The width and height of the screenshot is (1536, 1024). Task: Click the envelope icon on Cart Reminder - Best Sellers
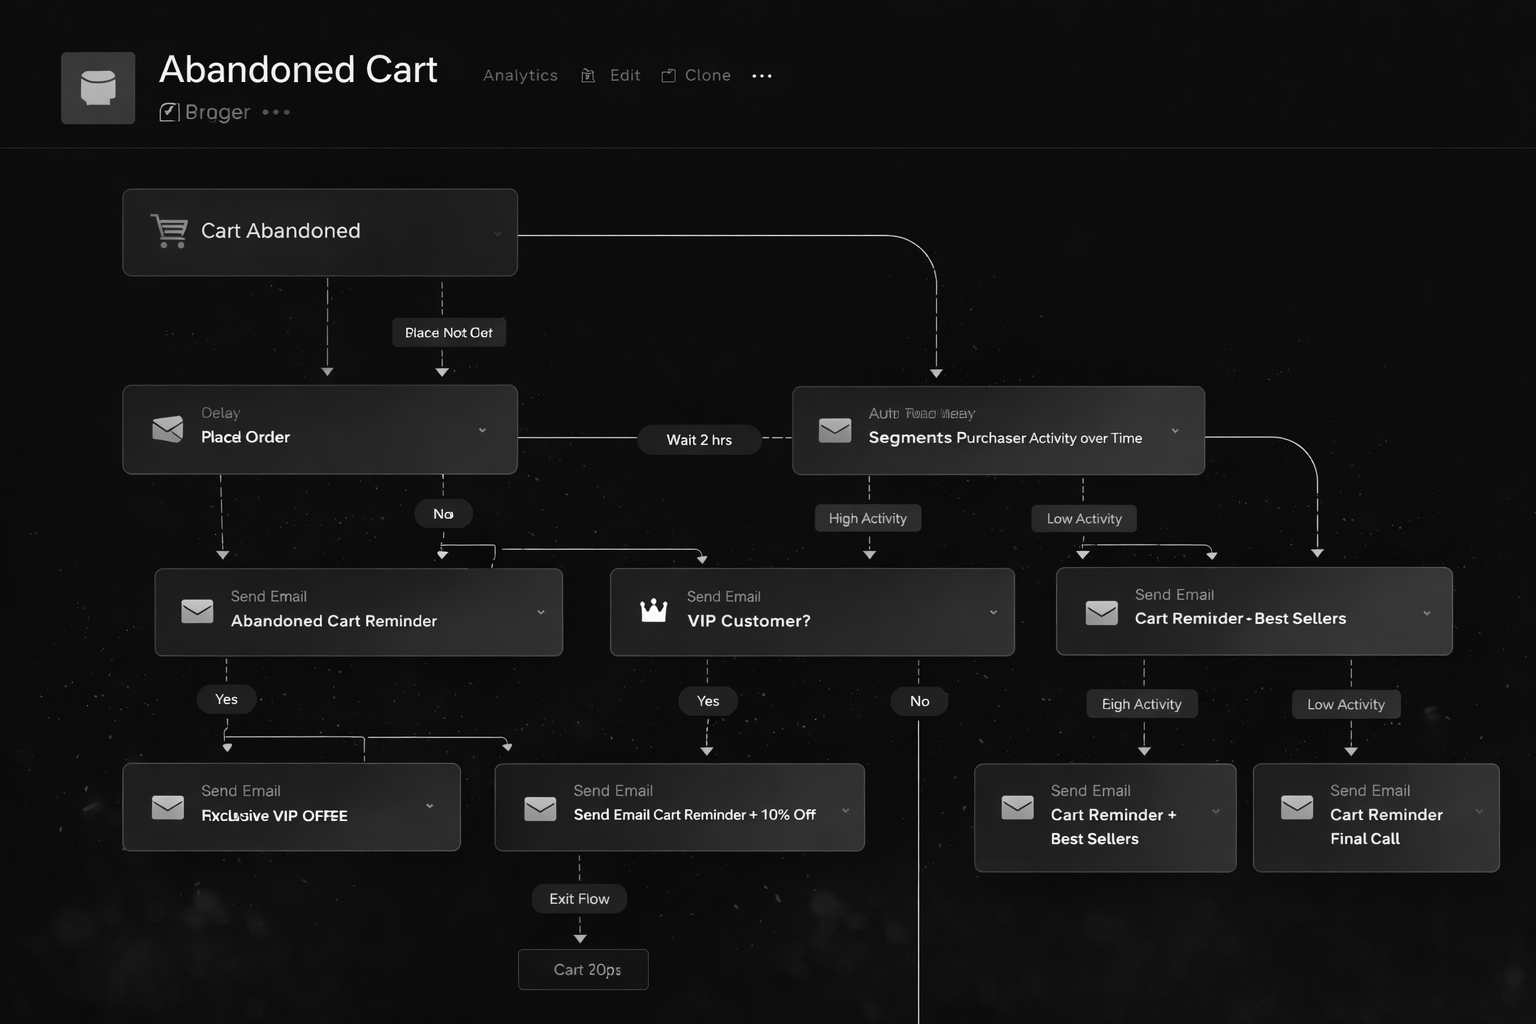click(x=1102, y=611)
